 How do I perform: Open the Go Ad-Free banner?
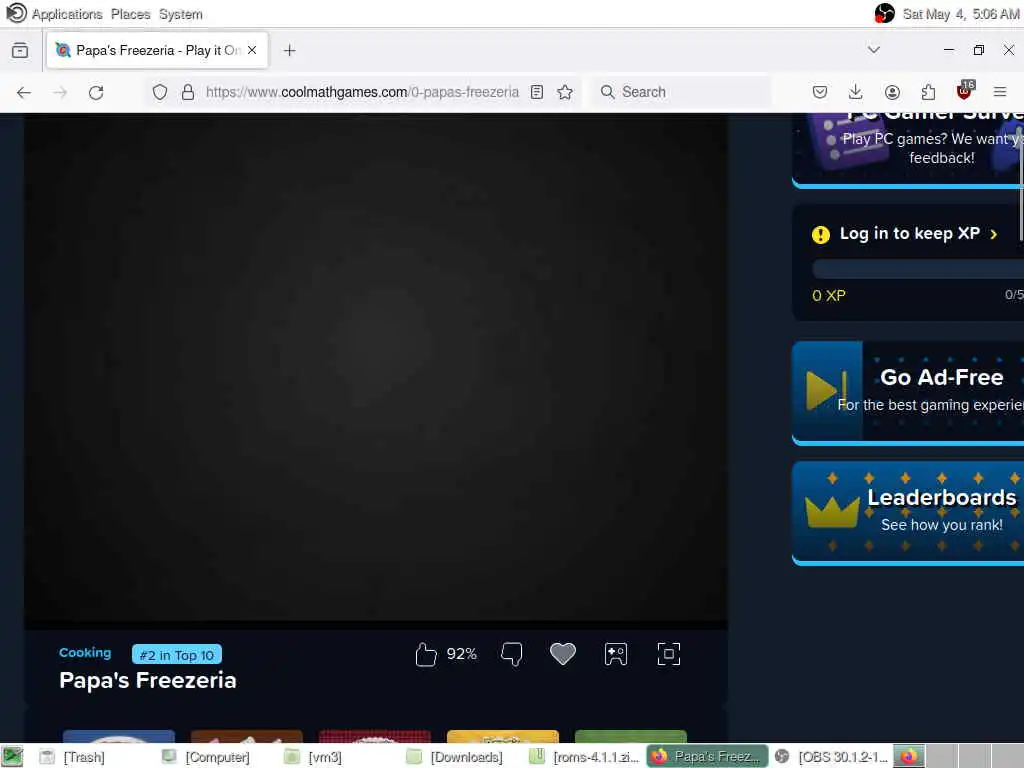tap(908, 392)
